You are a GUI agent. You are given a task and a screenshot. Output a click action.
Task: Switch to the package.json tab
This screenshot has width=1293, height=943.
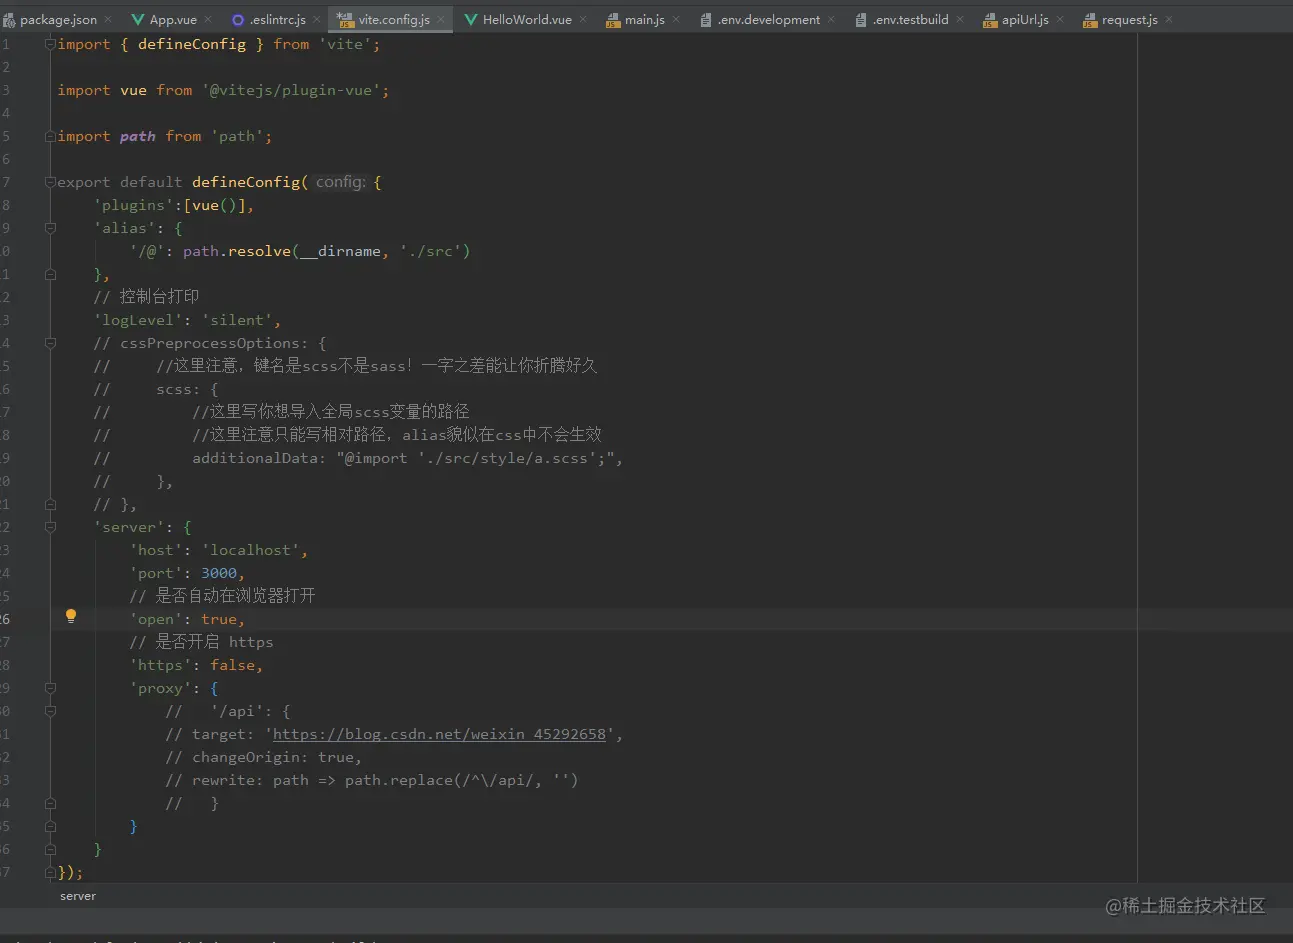57,19
